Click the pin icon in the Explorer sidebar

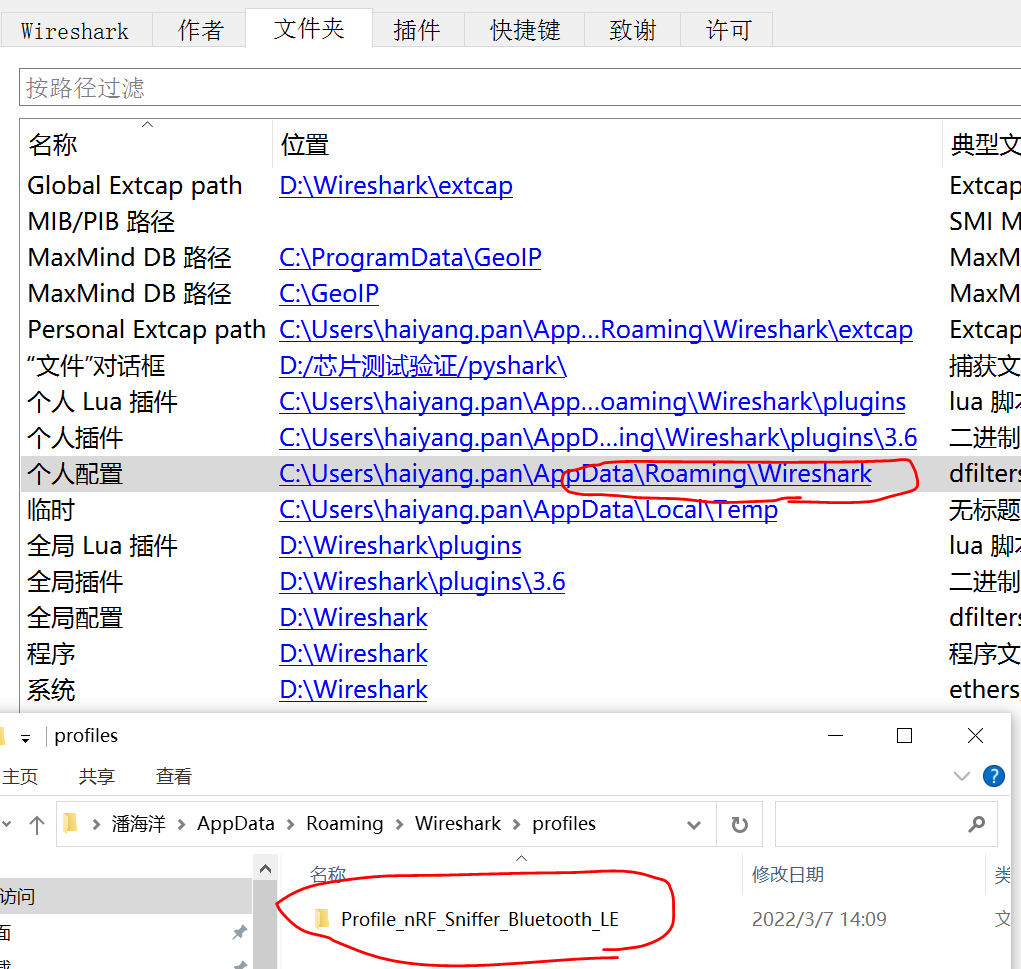pyautogui.click(x=240, y=932)
